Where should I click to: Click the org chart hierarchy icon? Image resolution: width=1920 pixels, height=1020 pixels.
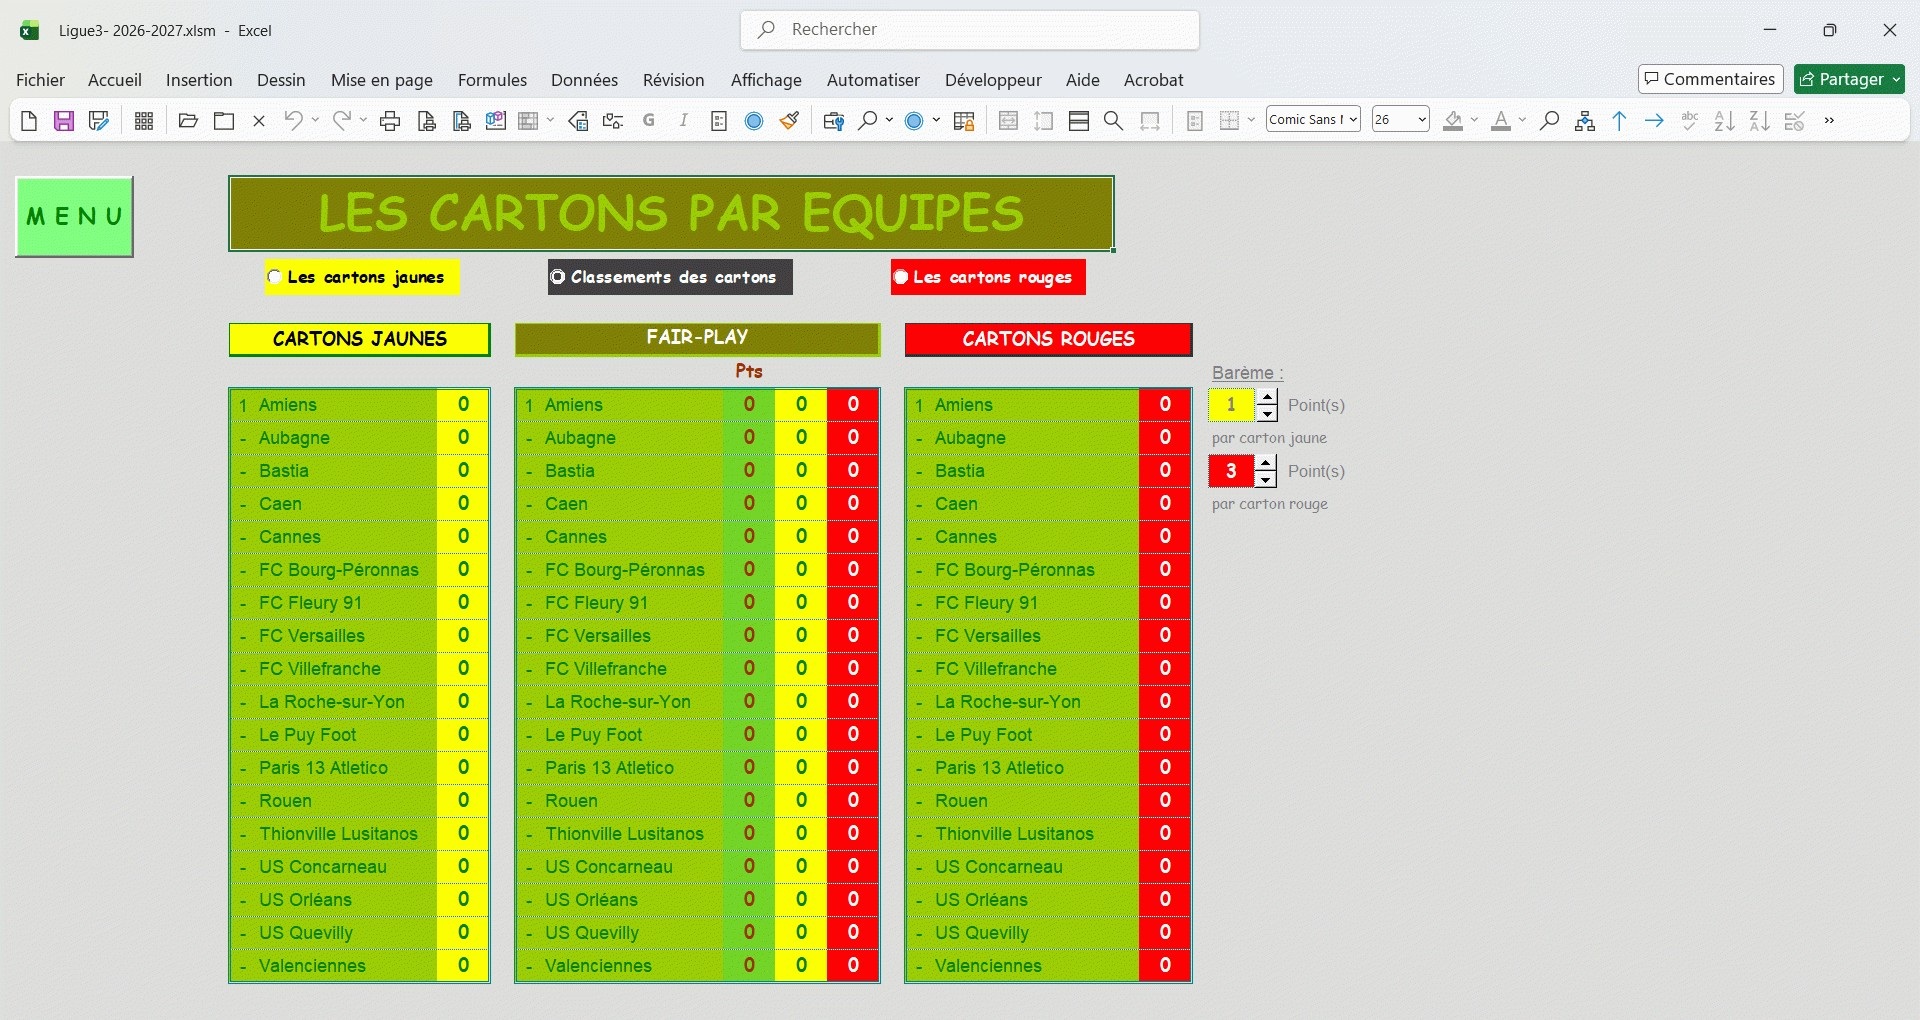1585,121
